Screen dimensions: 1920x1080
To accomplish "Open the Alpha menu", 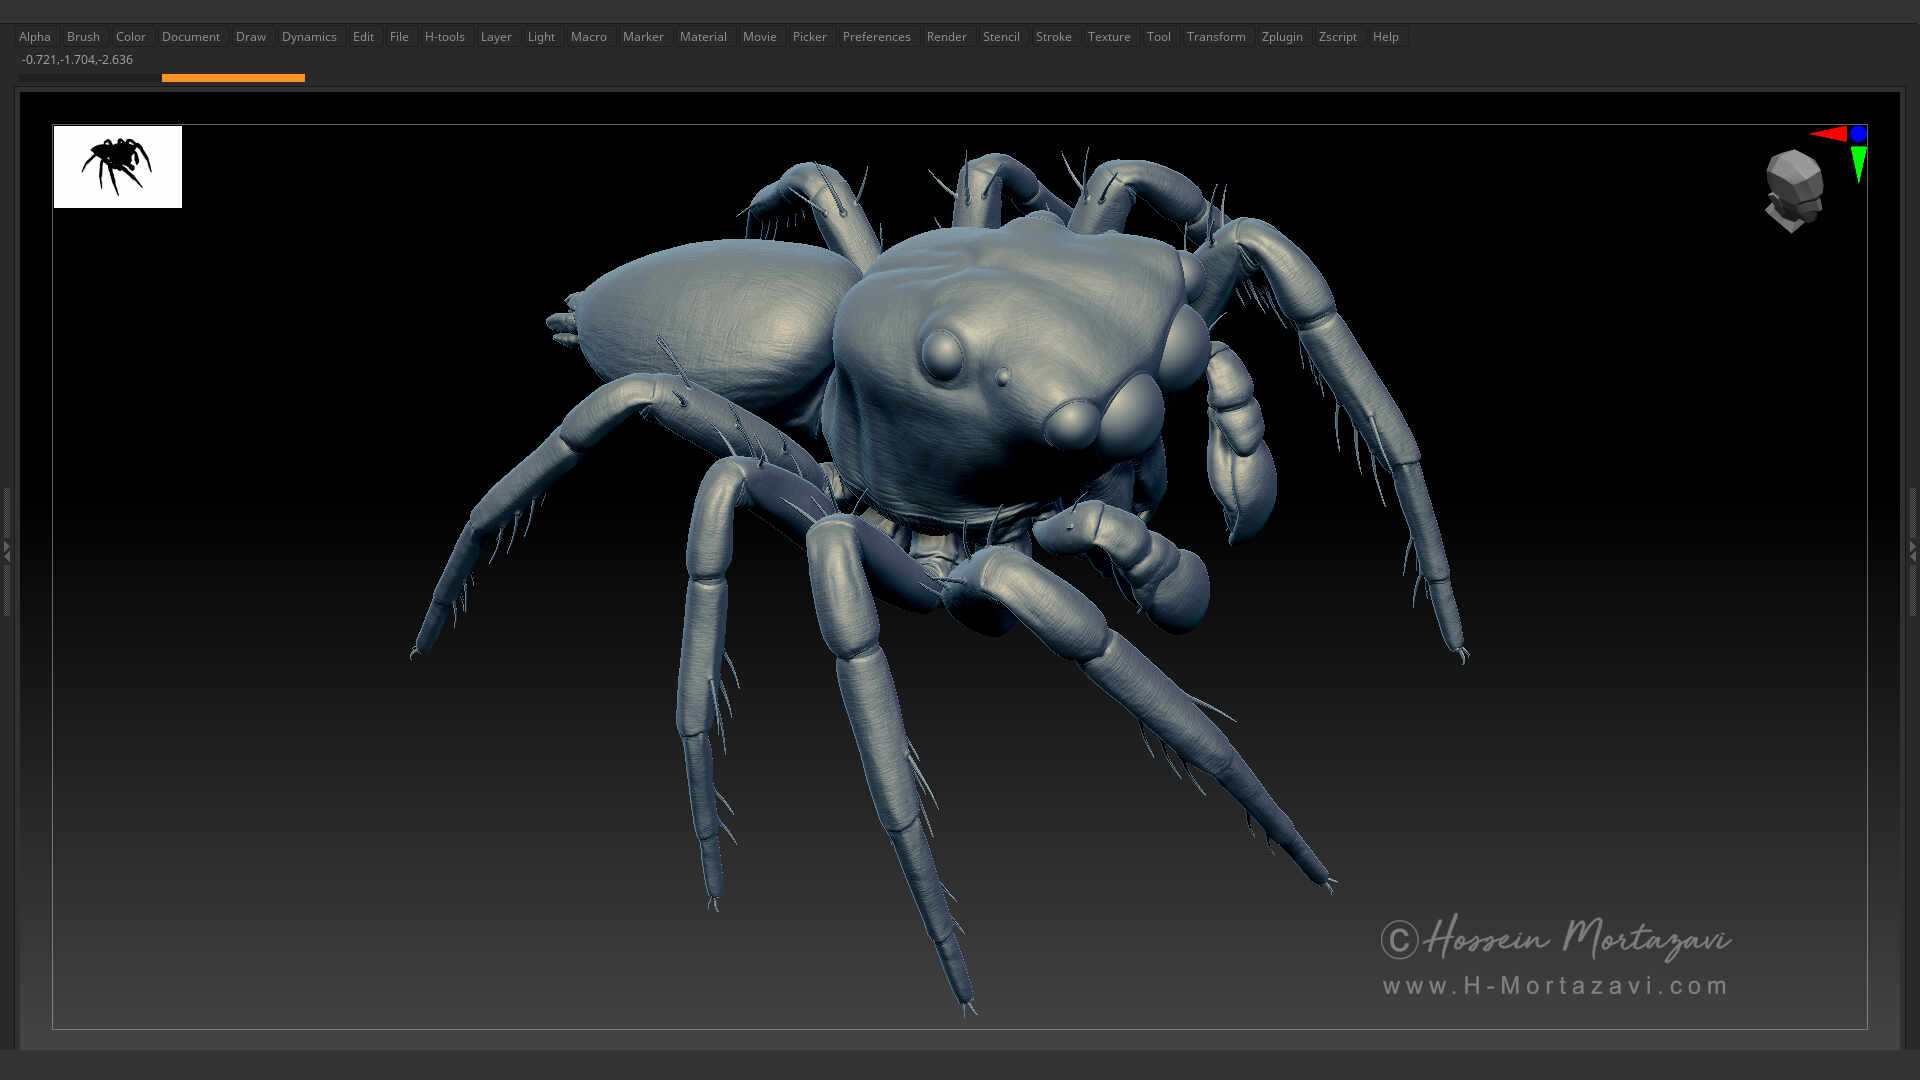I will coord(35,36).
